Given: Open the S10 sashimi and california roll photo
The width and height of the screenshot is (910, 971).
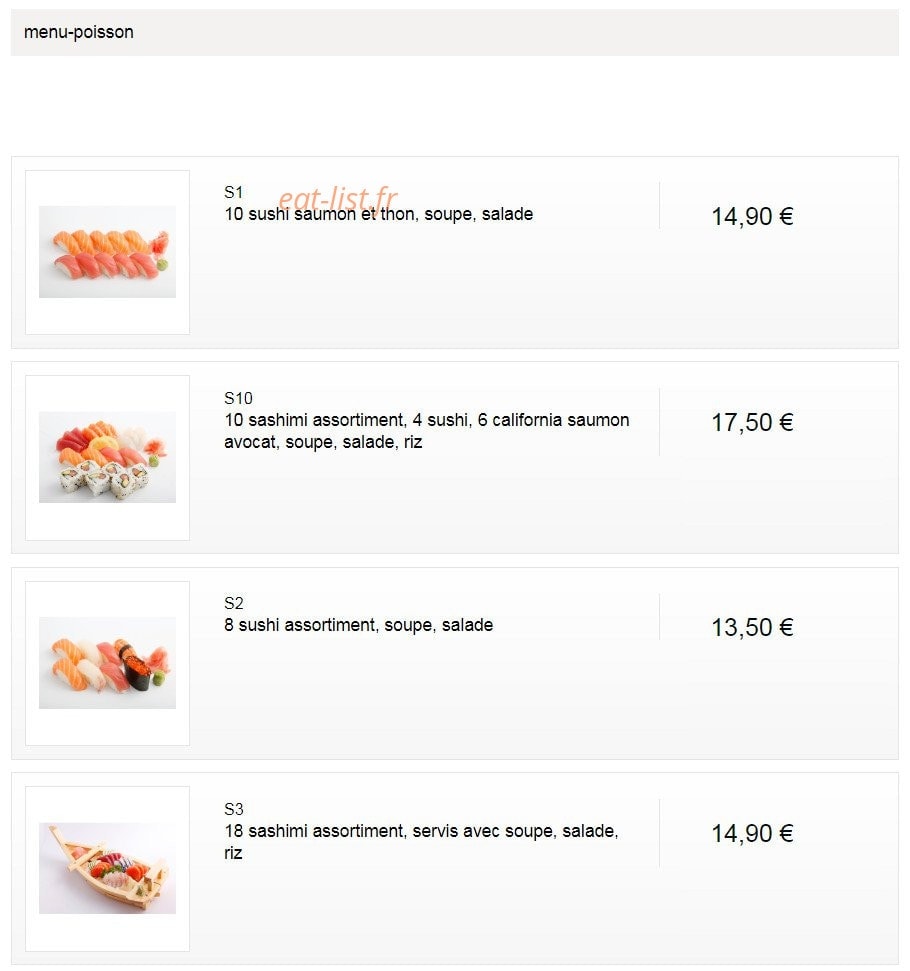Looking at the screenshot, I should 107,457.
